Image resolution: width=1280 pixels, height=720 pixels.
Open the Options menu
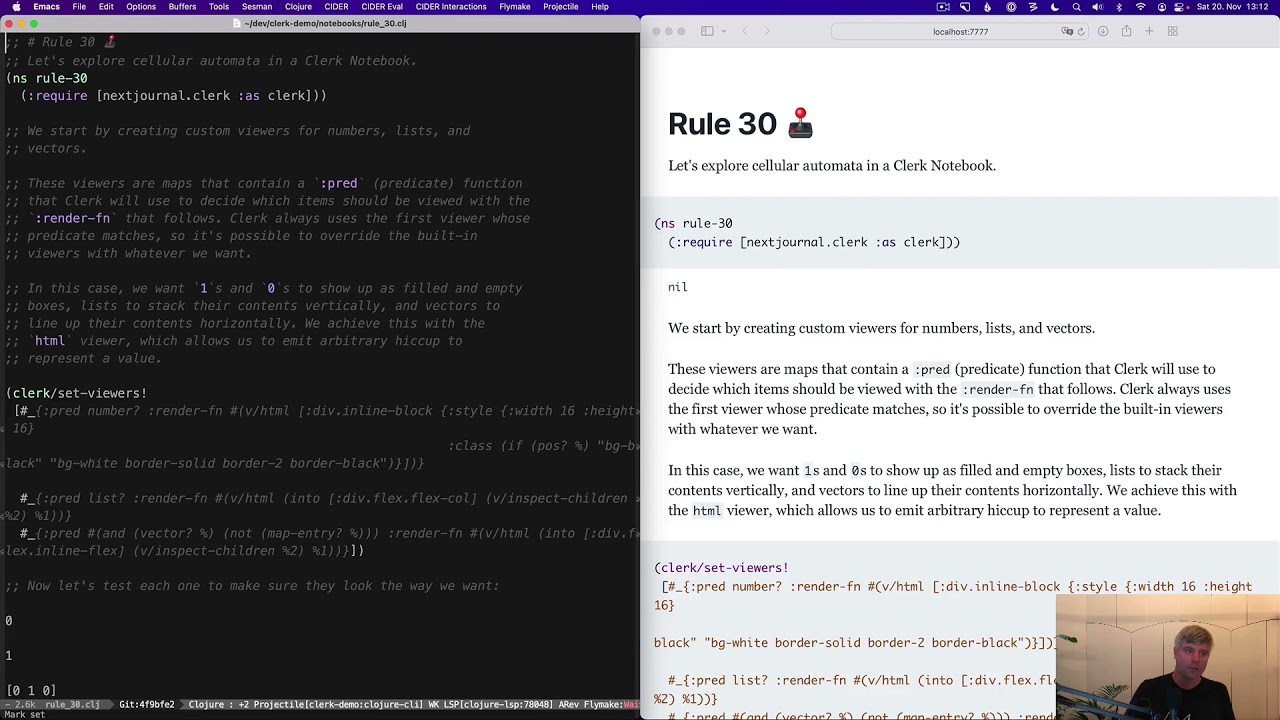pyautogui.click(x=141, y=7)
